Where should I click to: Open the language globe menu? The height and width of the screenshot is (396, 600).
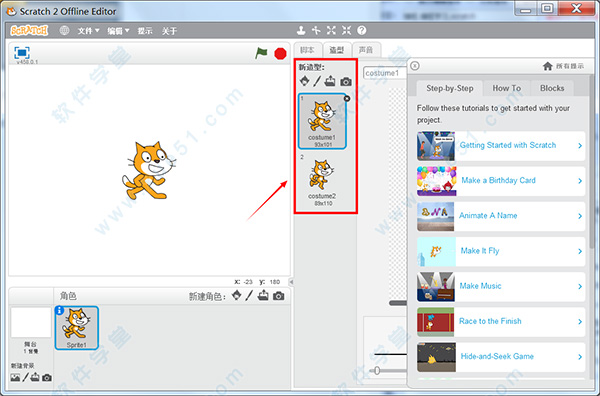point(64,30)
